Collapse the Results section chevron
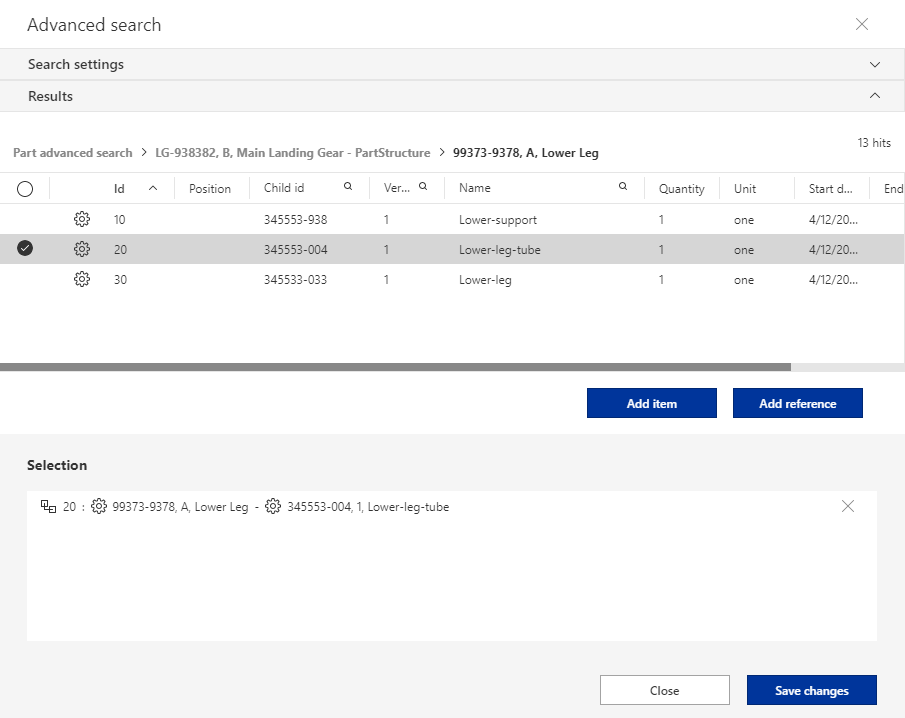Image resolution: width=905 pixels, height=718 pixels. point(875,95)
